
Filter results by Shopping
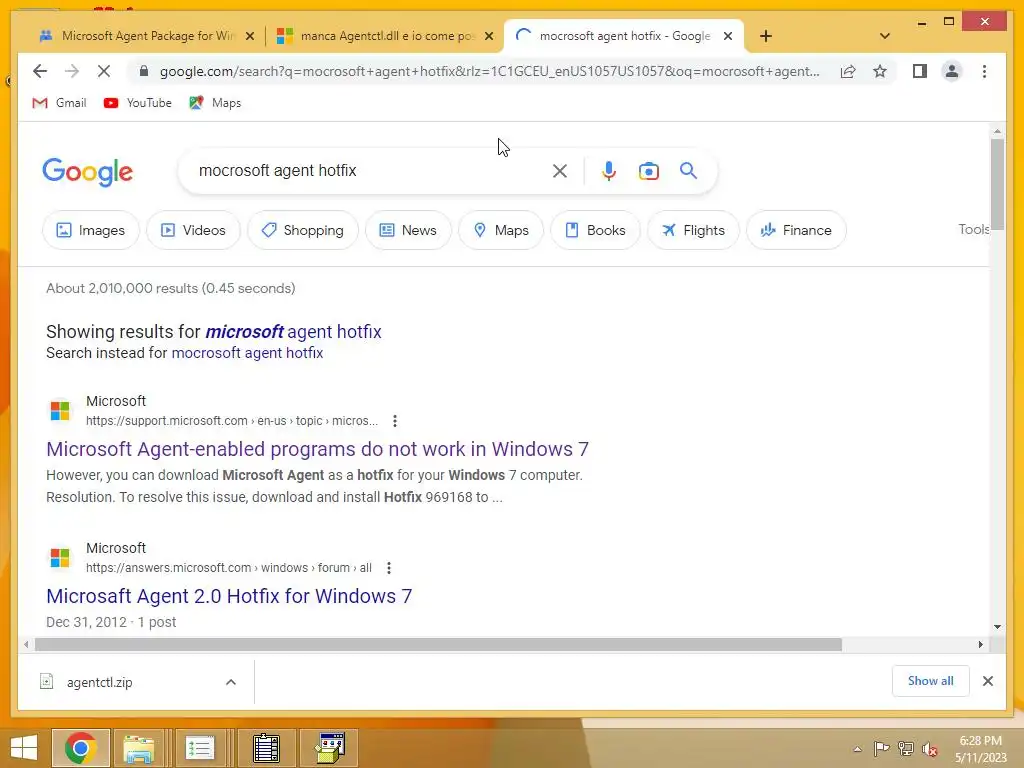(x=303, y=230)
